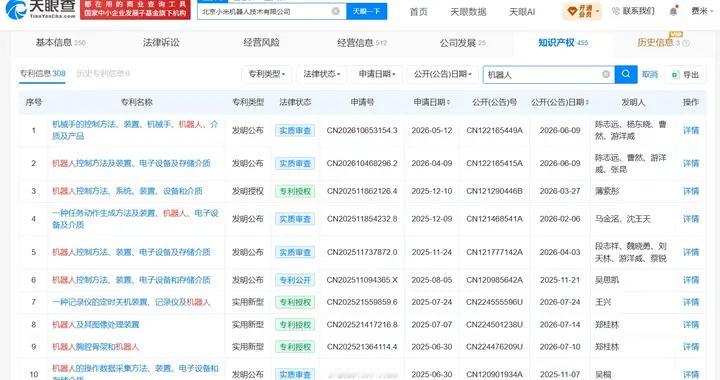
Task: Switch to the 公司发展 tab
Action: [x=462, y=43]
